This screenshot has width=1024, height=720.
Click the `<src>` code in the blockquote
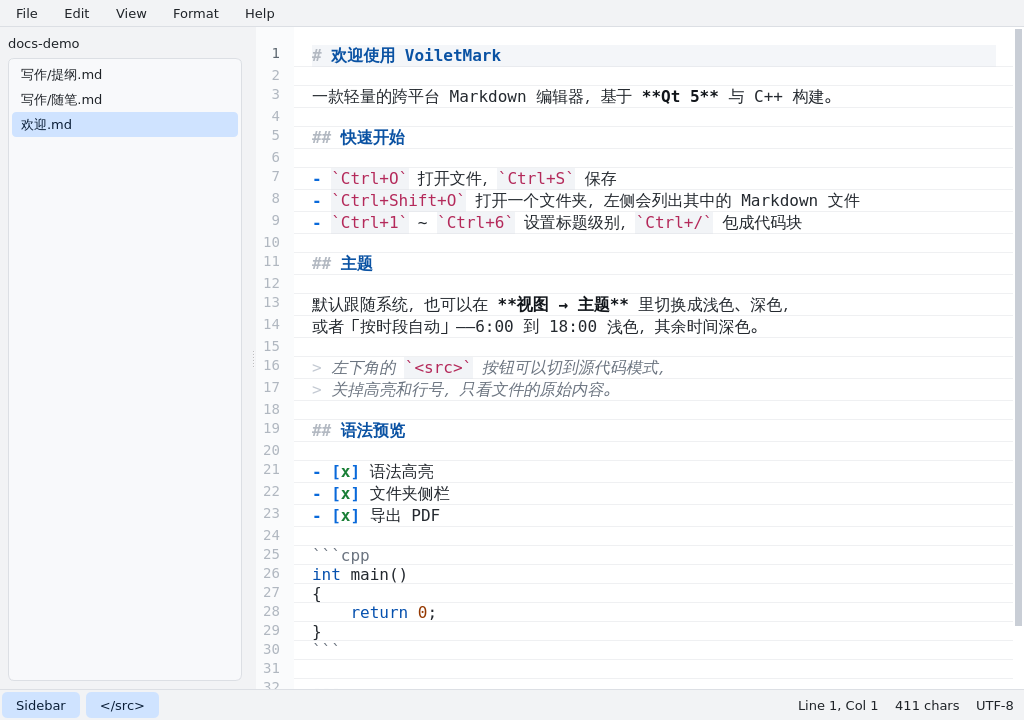point(438,368)
